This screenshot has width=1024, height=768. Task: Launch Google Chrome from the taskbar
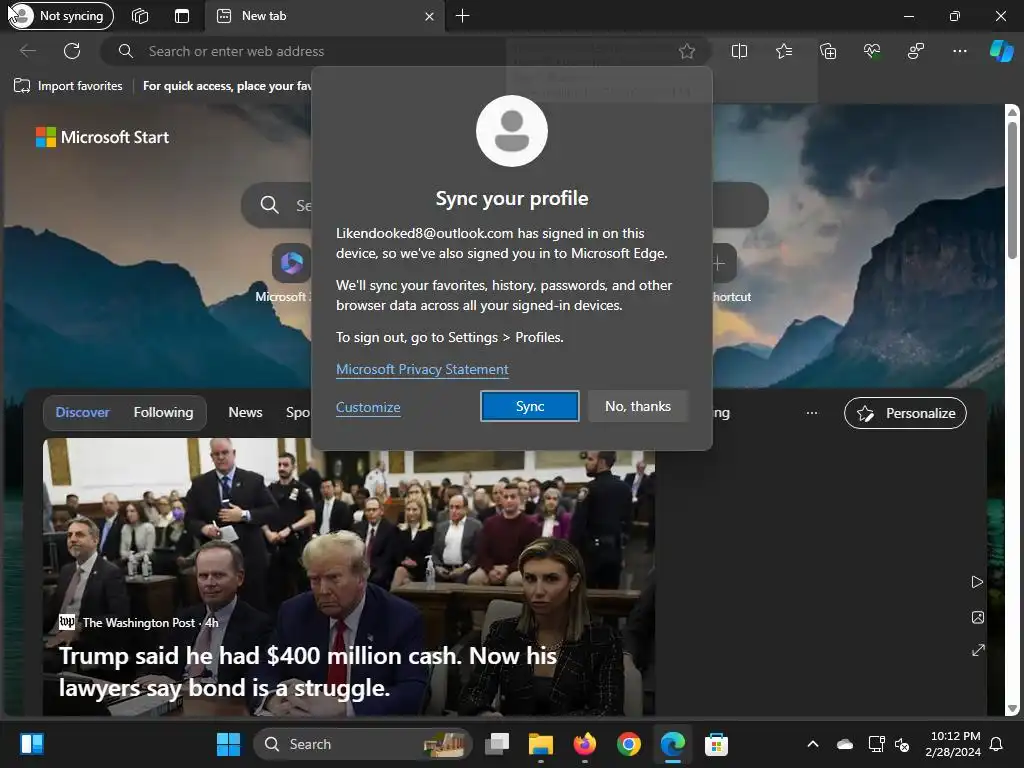(x=628, y=744)
